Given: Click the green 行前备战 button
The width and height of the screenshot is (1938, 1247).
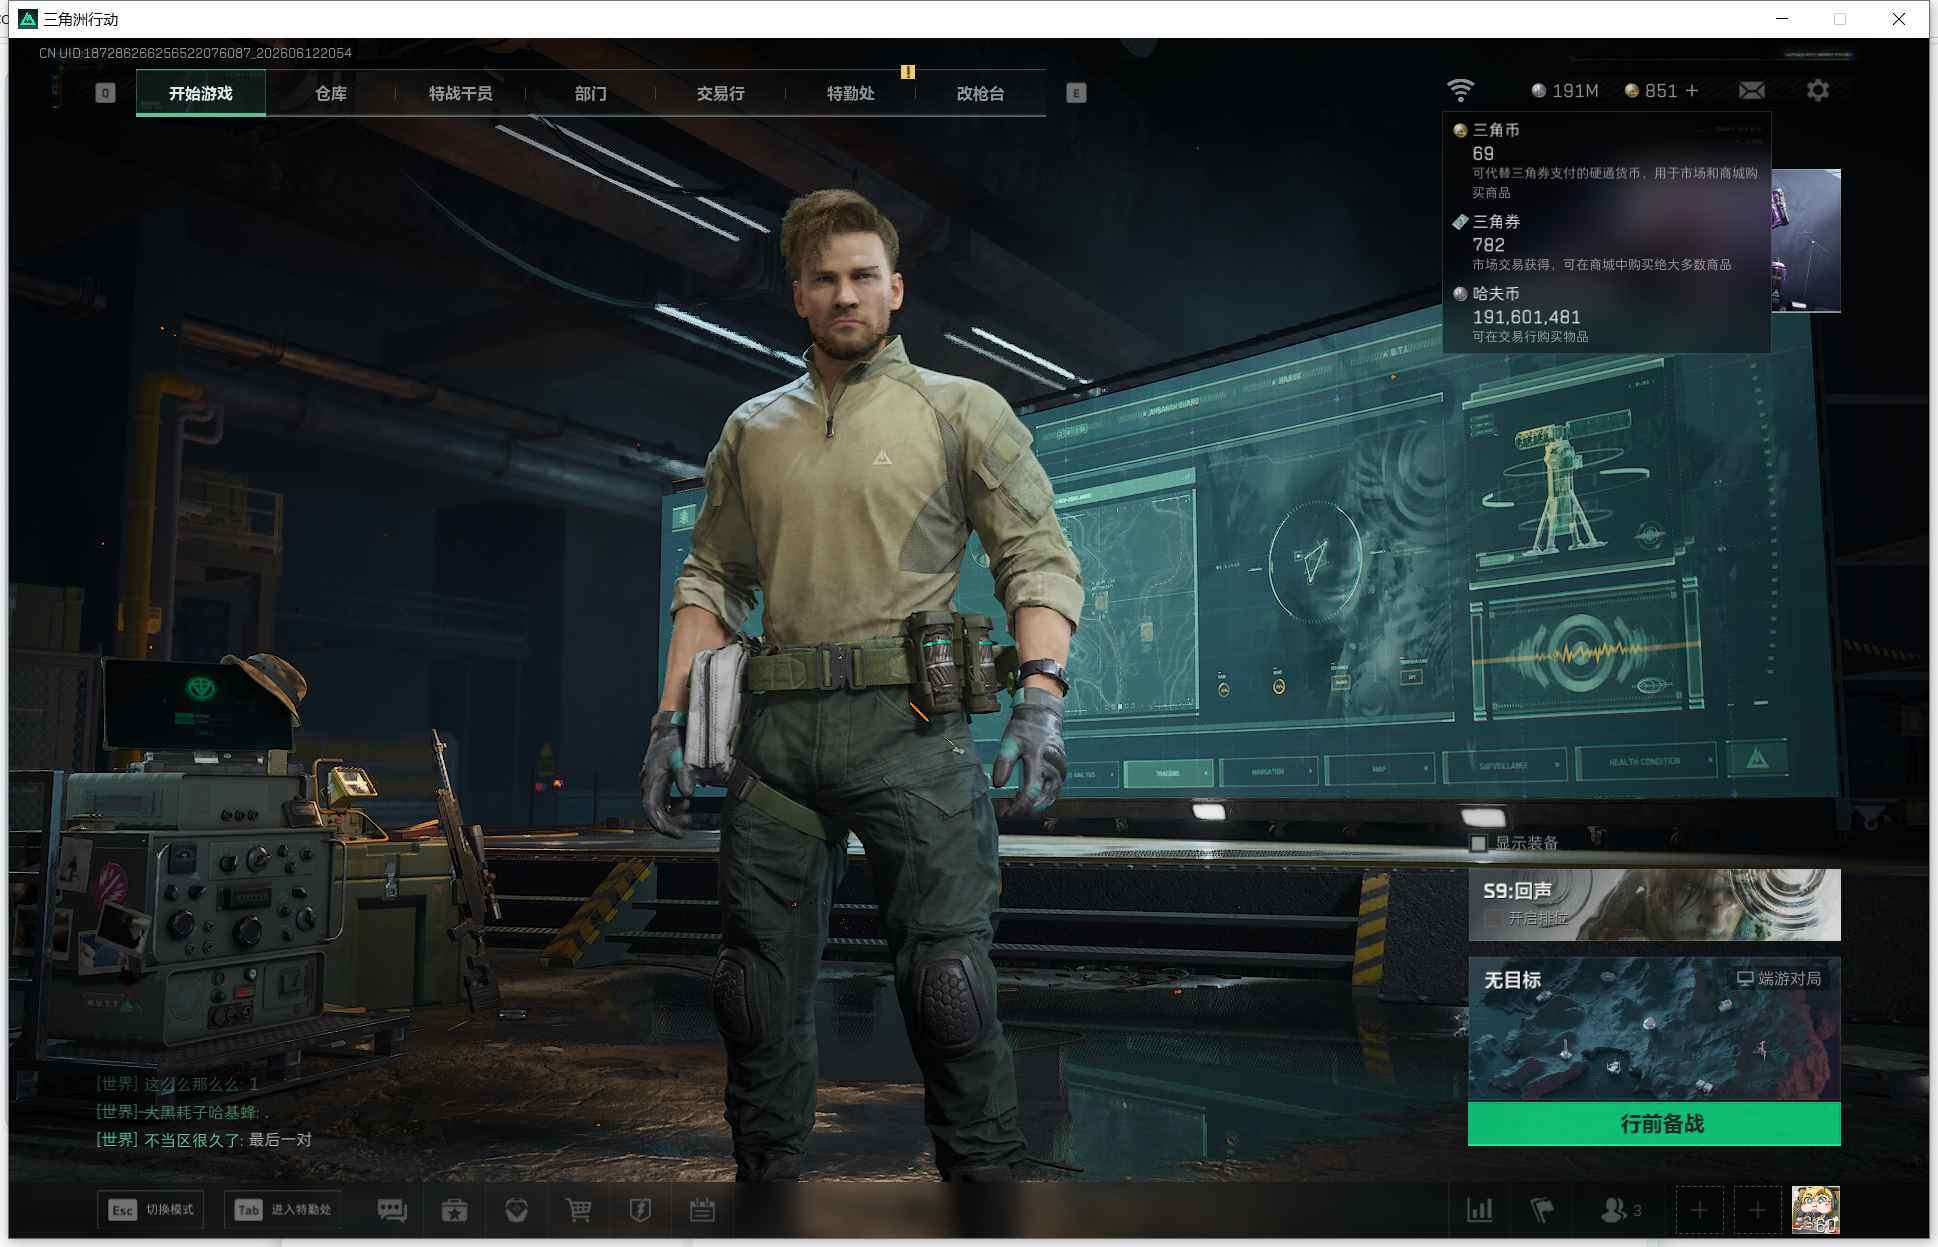Looking at the screenshot, I should coord(1654,1124).
